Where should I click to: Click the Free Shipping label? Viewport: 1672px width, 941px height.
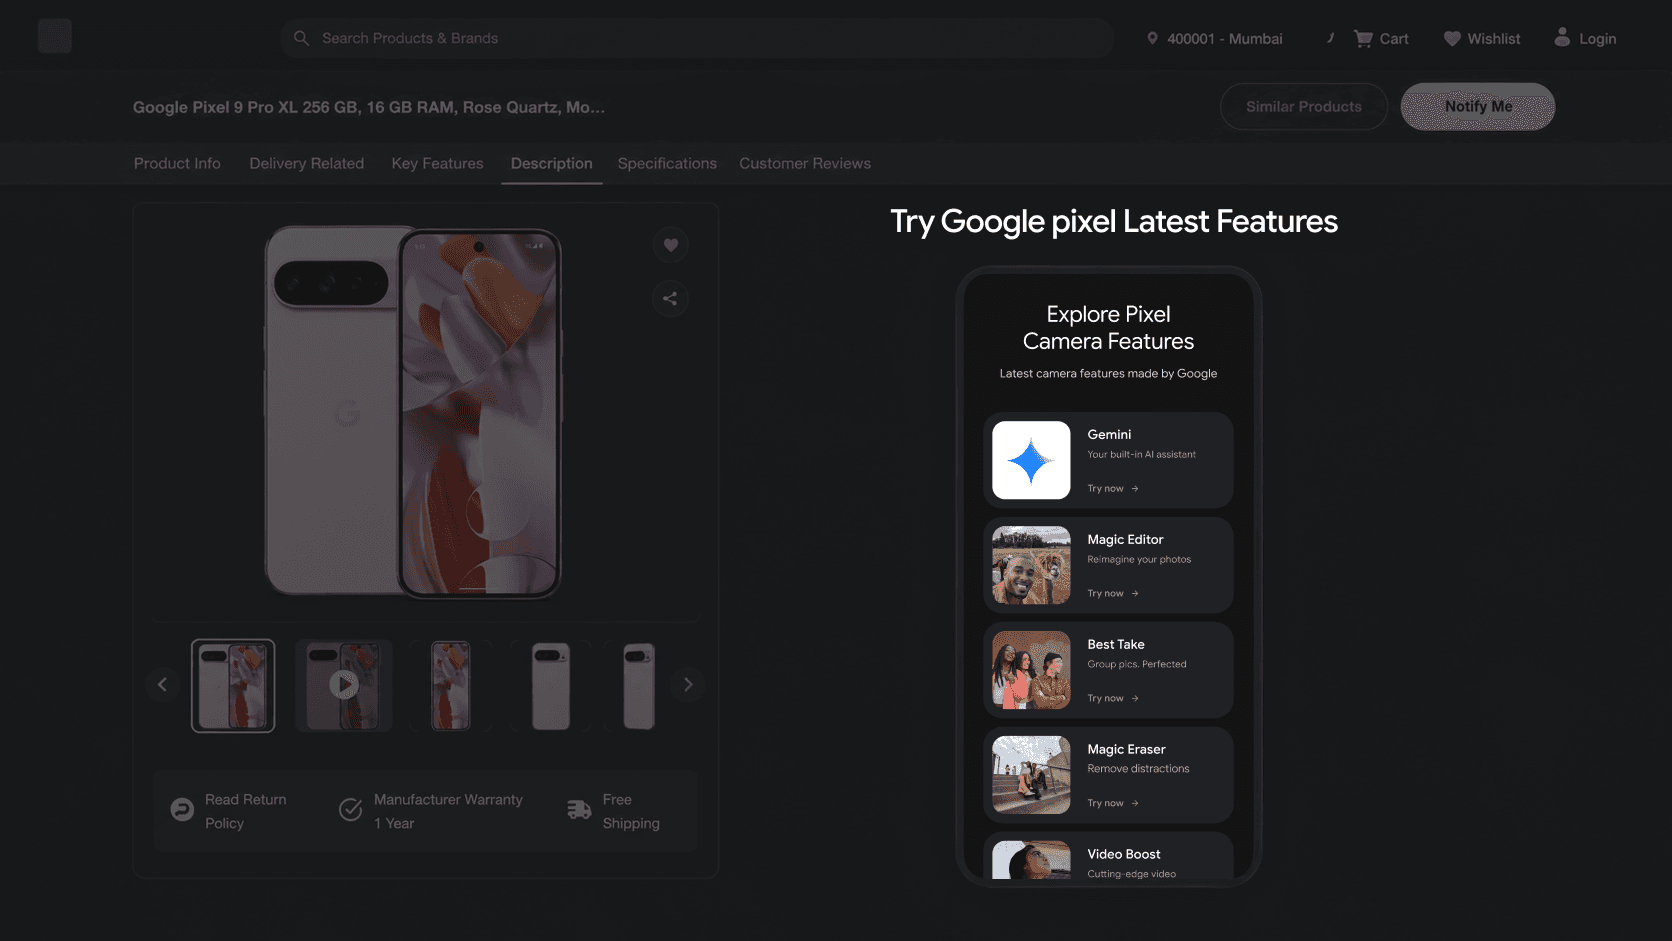631,811
